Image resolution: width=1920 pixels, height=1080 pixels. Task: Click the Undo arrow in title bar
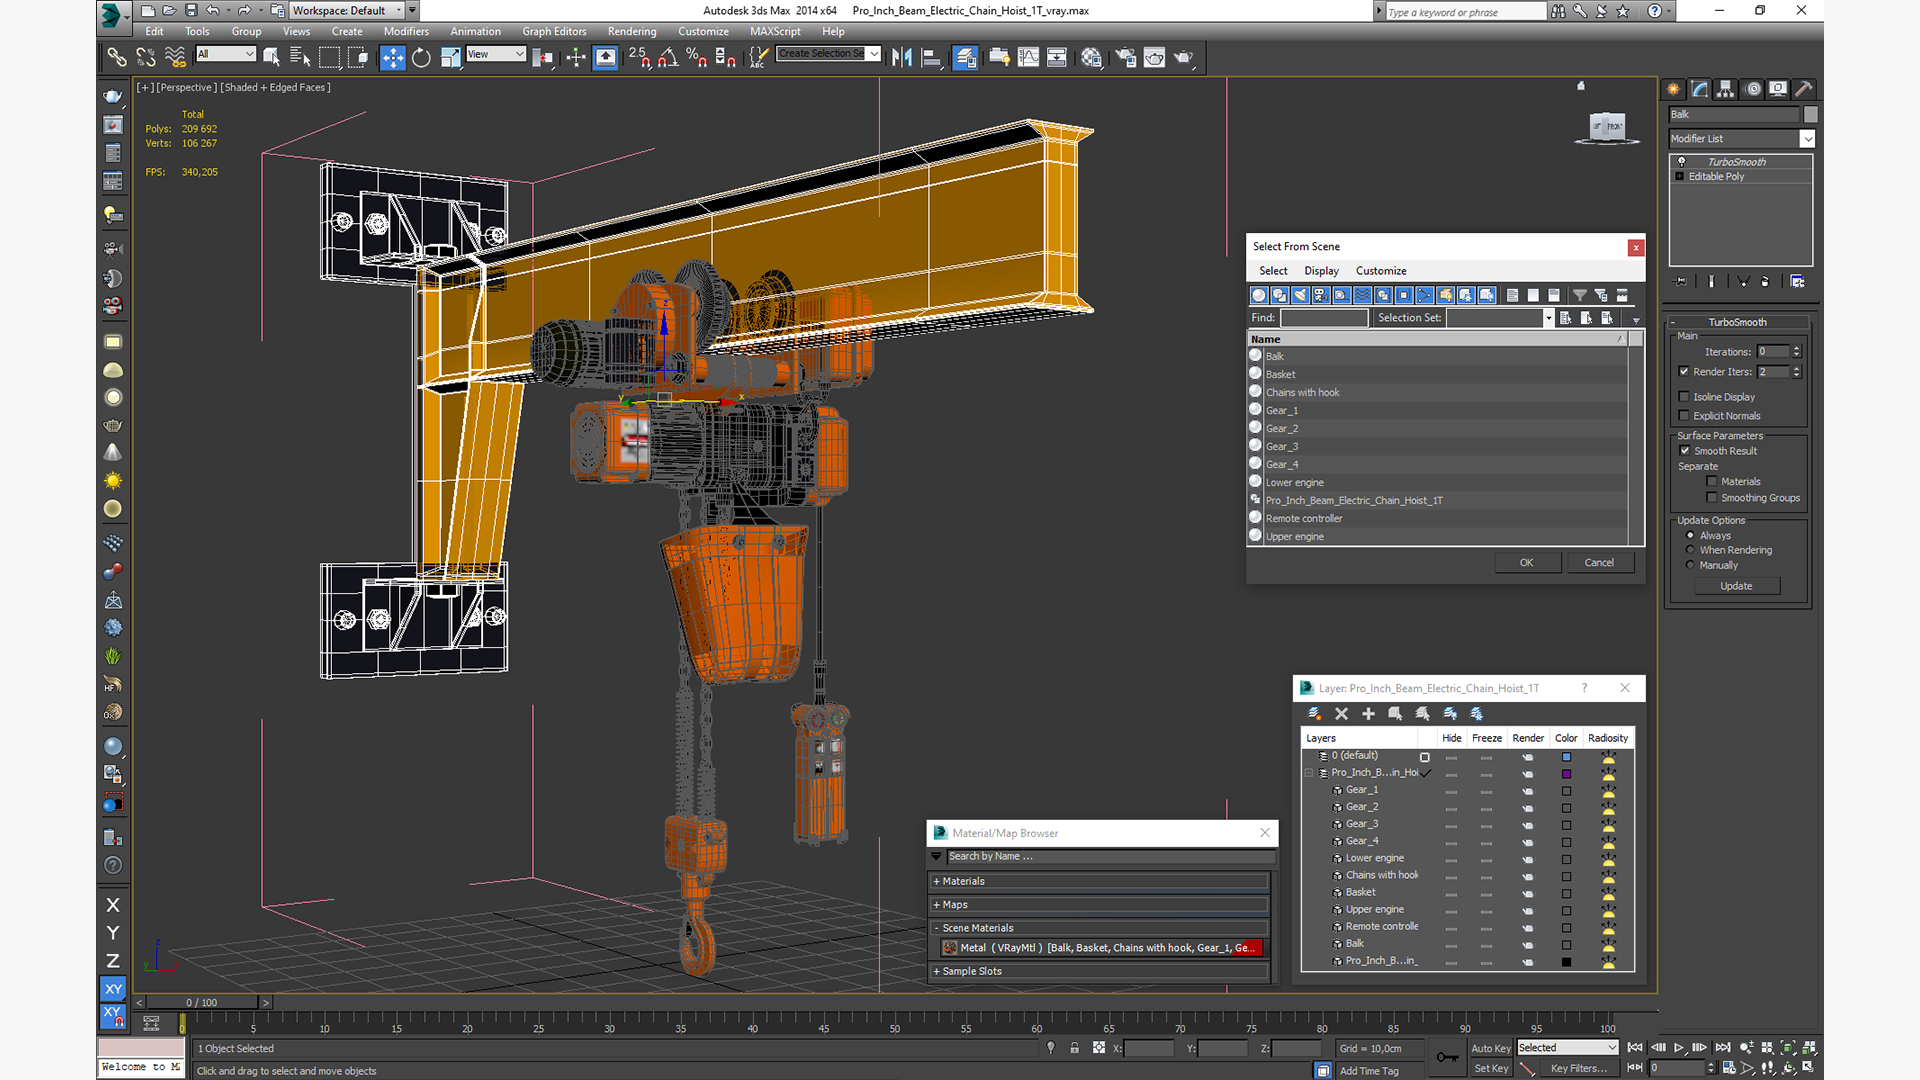pyautogui.click(x=213, y=11)
